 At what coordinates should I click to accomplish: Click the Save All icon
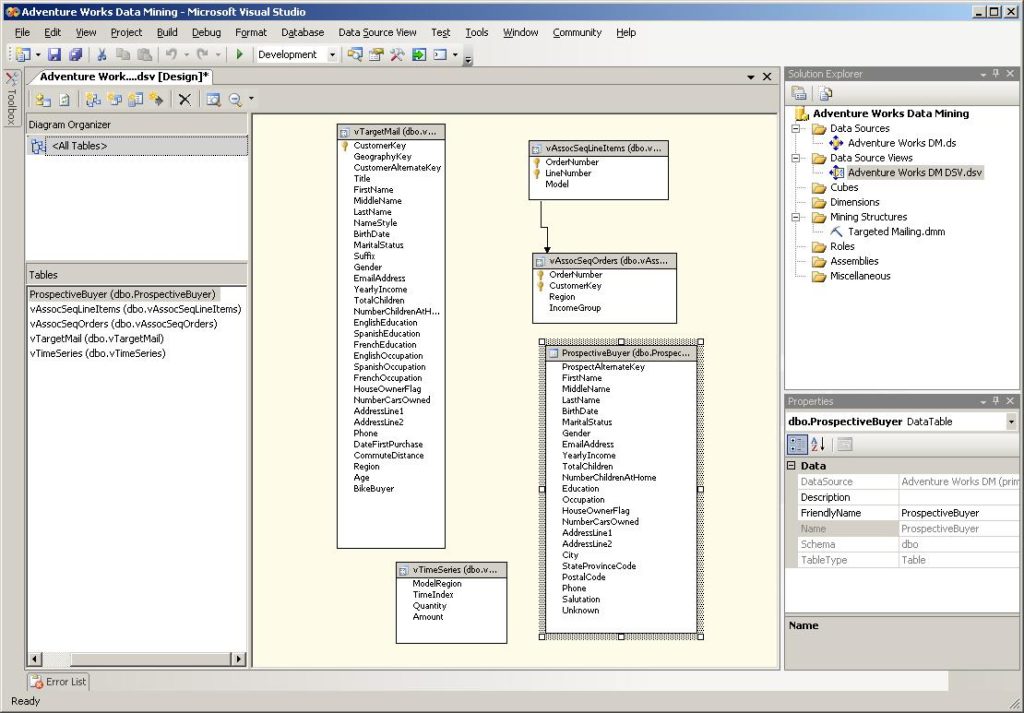point(76,55)
